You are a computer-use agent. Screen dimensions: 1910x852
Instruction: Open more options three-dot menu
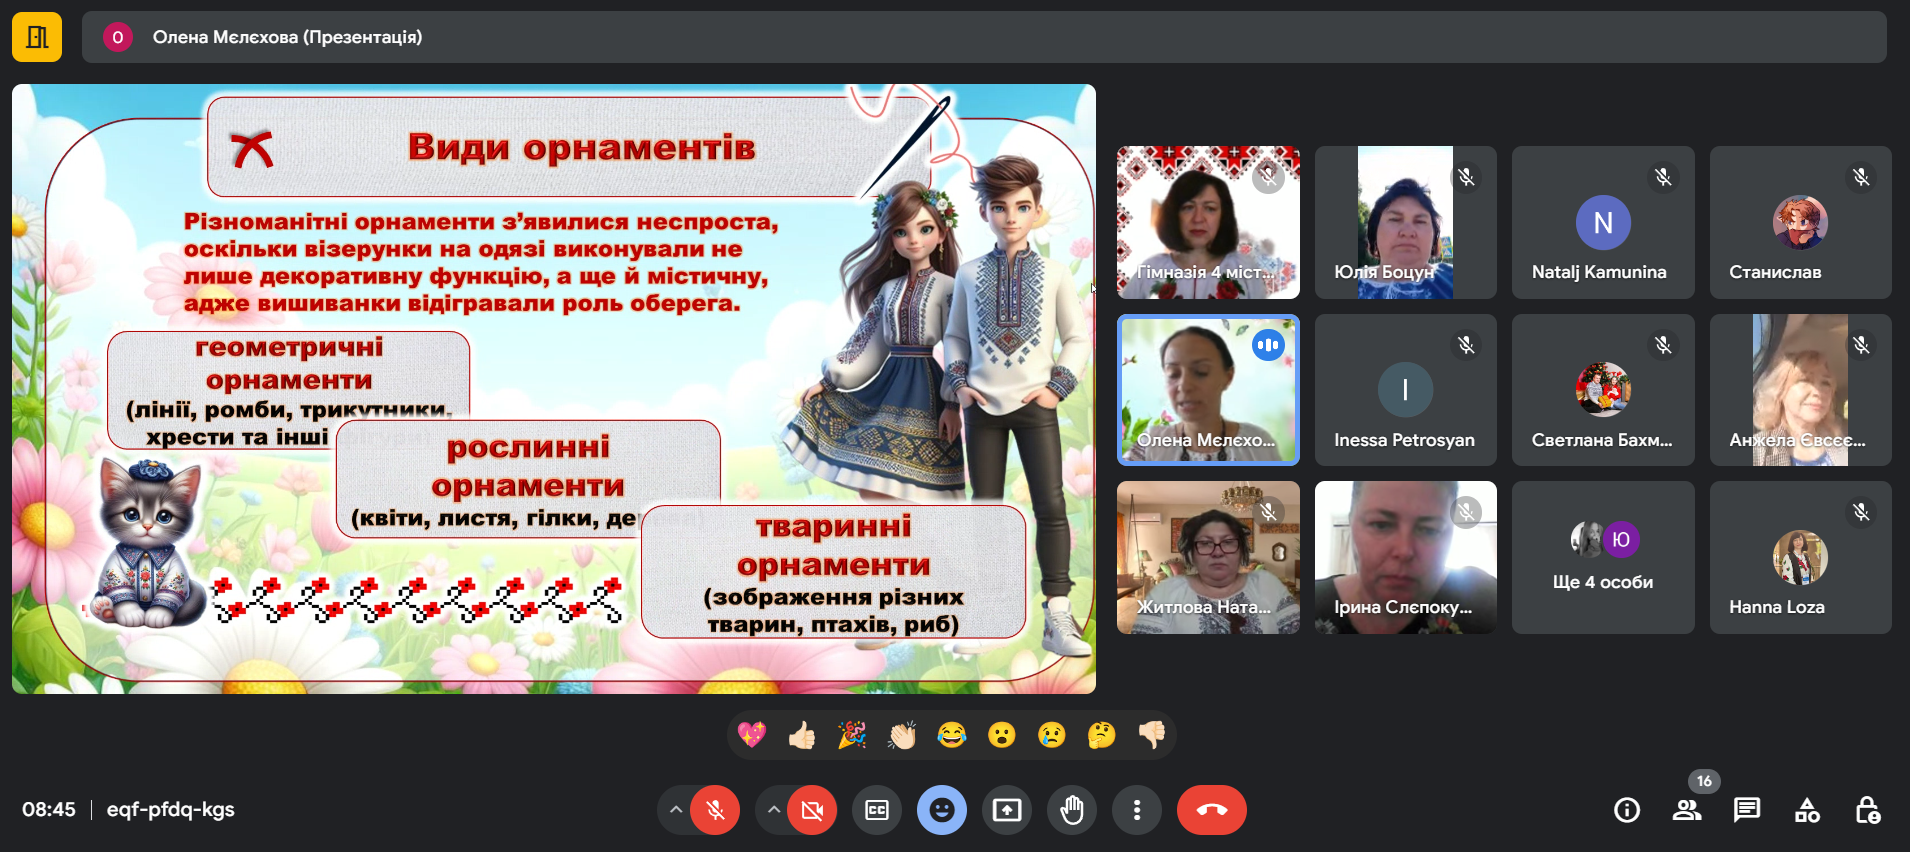(1137, 810)
